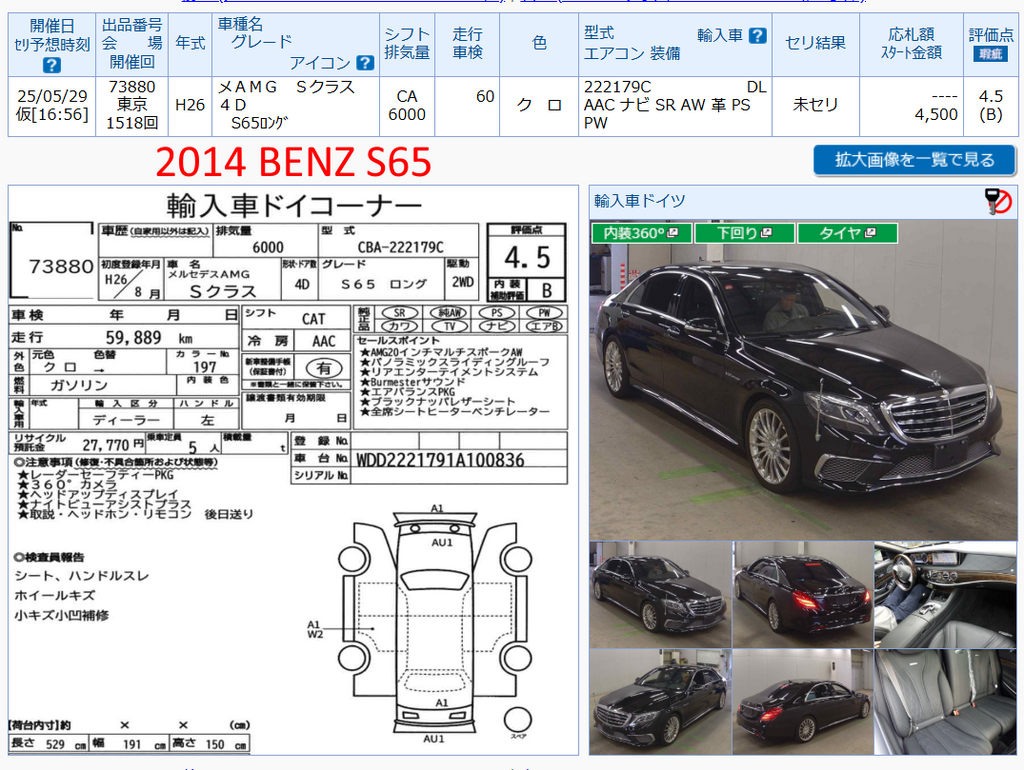
Task: Click the sales point ★Burmesterサウンド
Action: point(413,382)
